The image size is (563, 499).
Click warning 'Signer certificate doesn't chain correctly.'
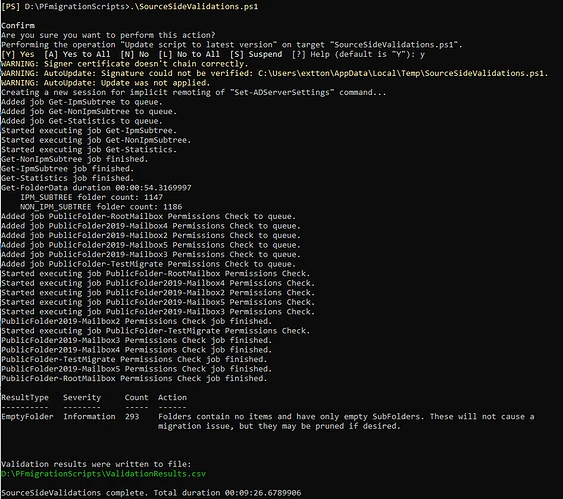[125, 64]
